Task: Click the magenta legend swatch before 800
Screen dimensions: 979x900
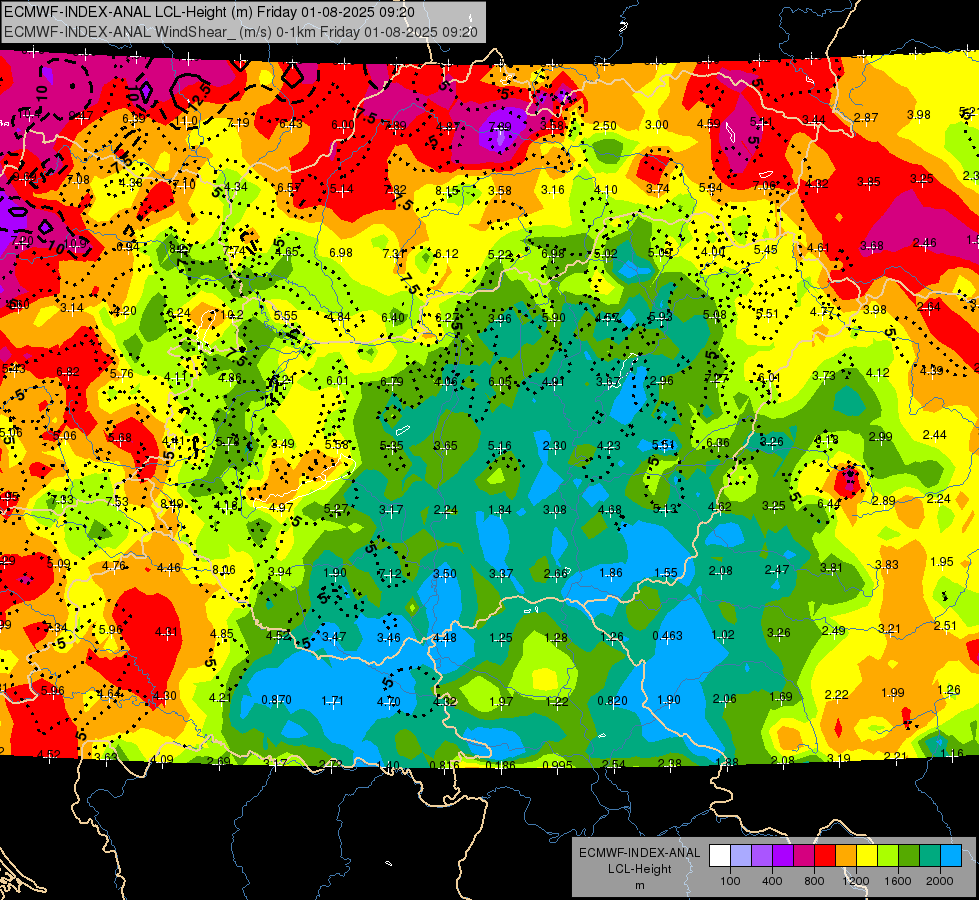Action: [804, 856]
